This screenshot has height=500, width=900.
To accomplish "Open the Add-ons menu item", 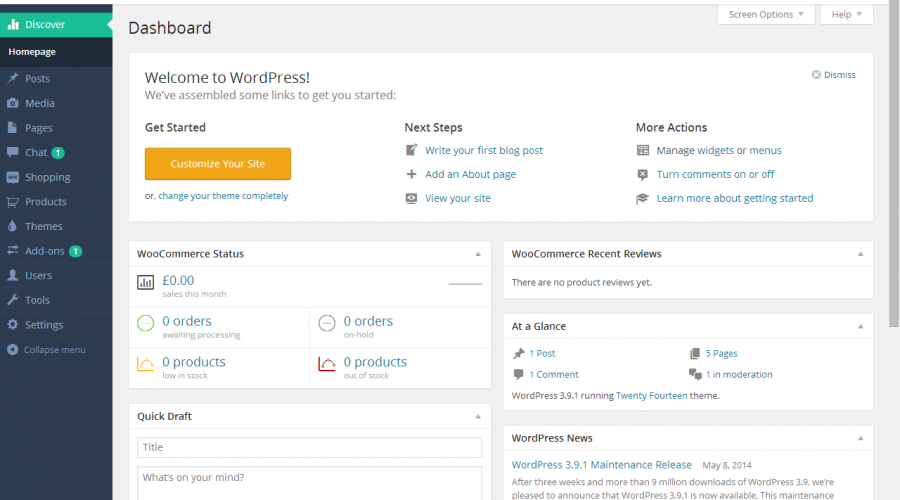I will 44,251.
